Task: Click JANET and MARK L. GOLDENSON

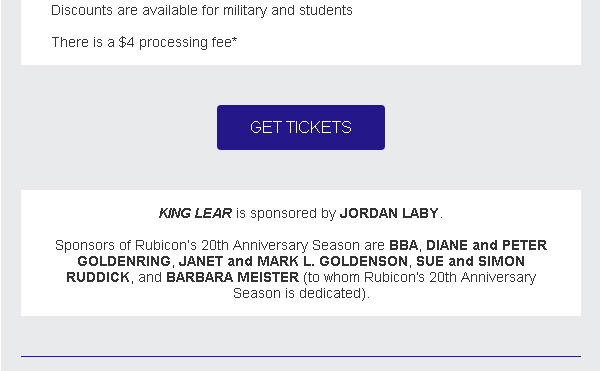Action: [x=293, y=261]
